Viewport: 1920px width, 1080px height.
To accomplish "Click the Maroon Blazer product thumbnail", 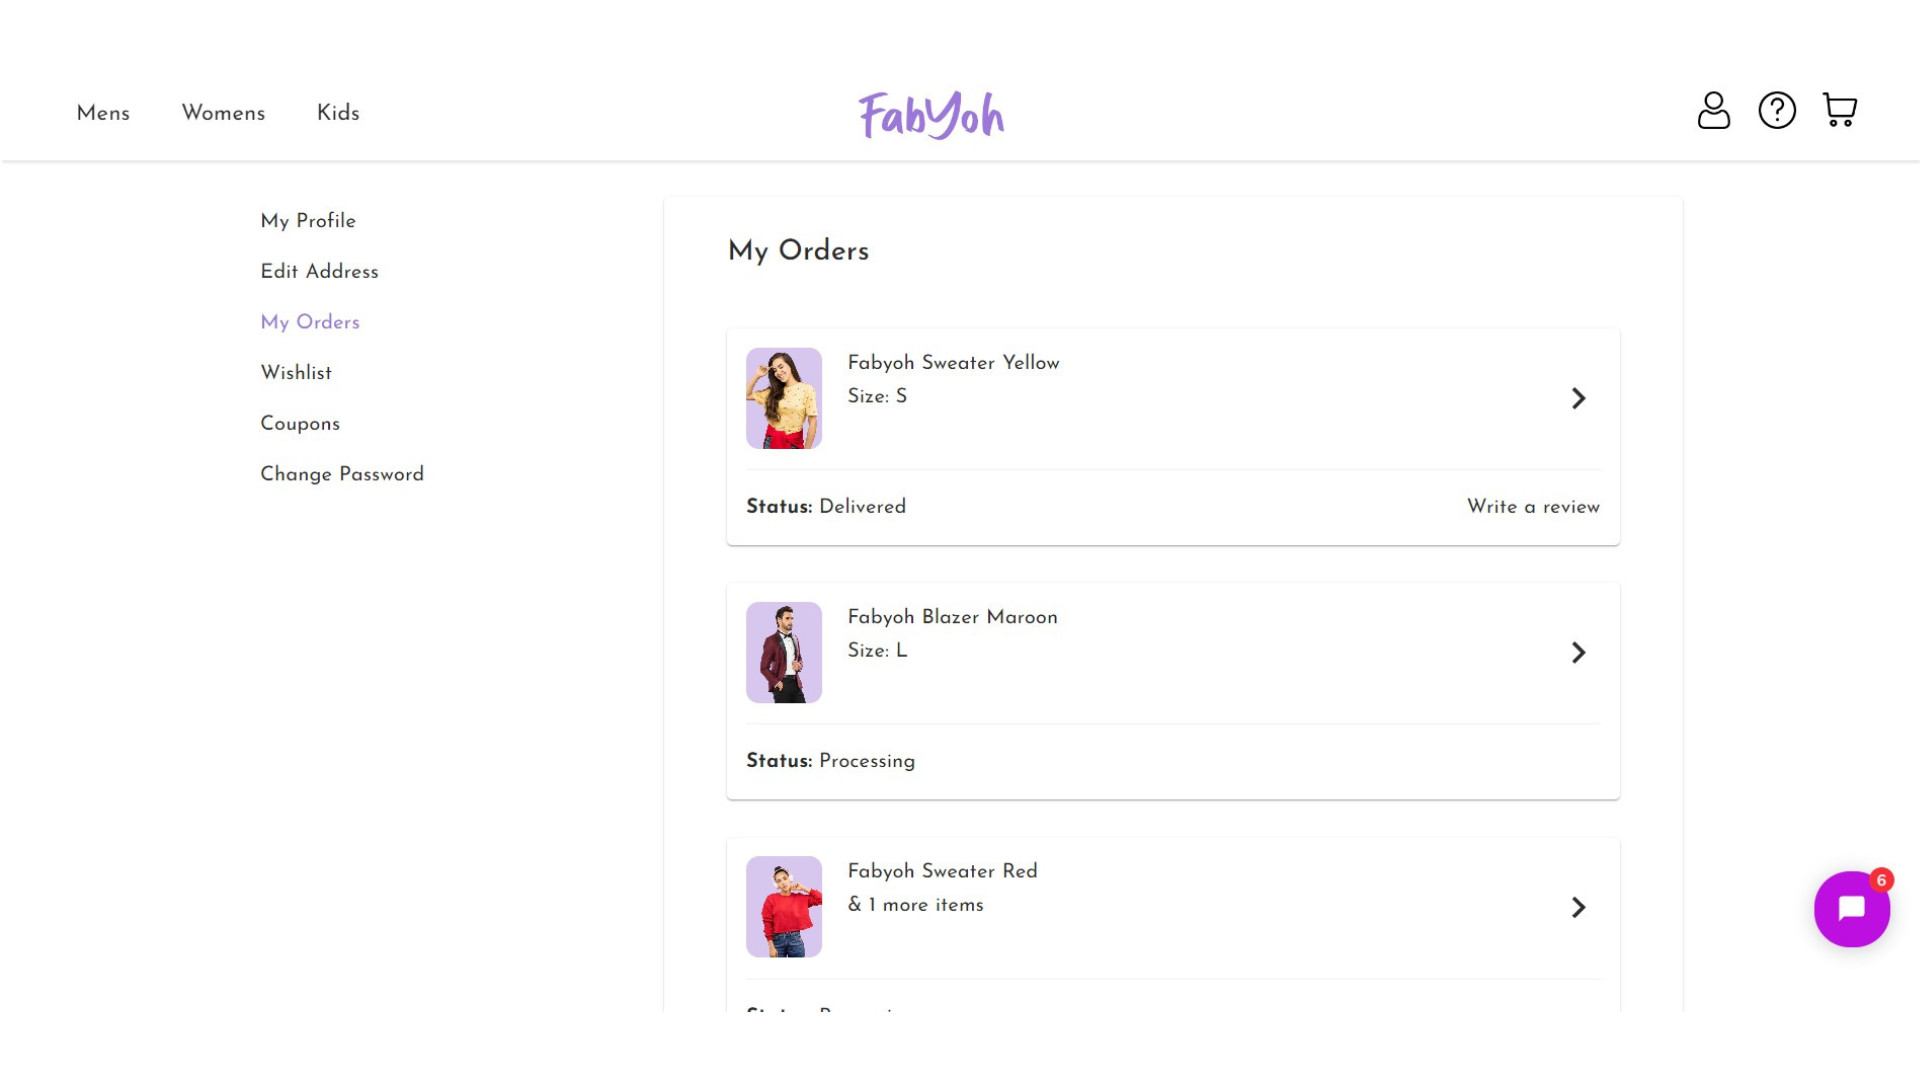I will 784,652.
